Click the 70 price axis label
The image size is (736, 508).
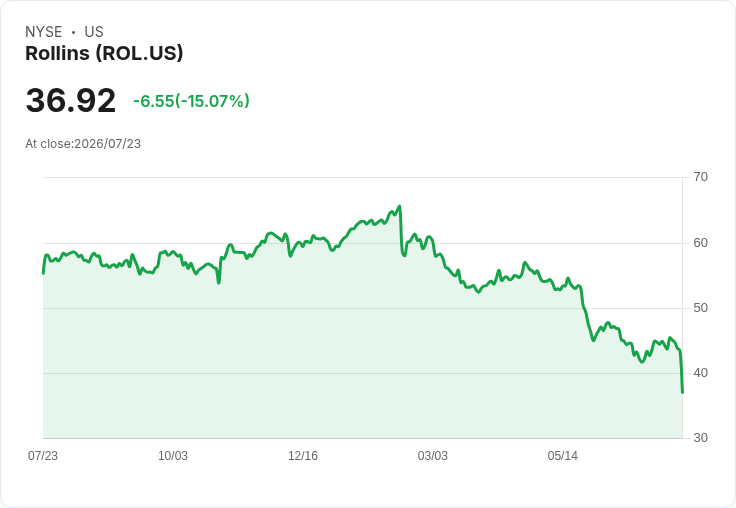pos(700,177)
